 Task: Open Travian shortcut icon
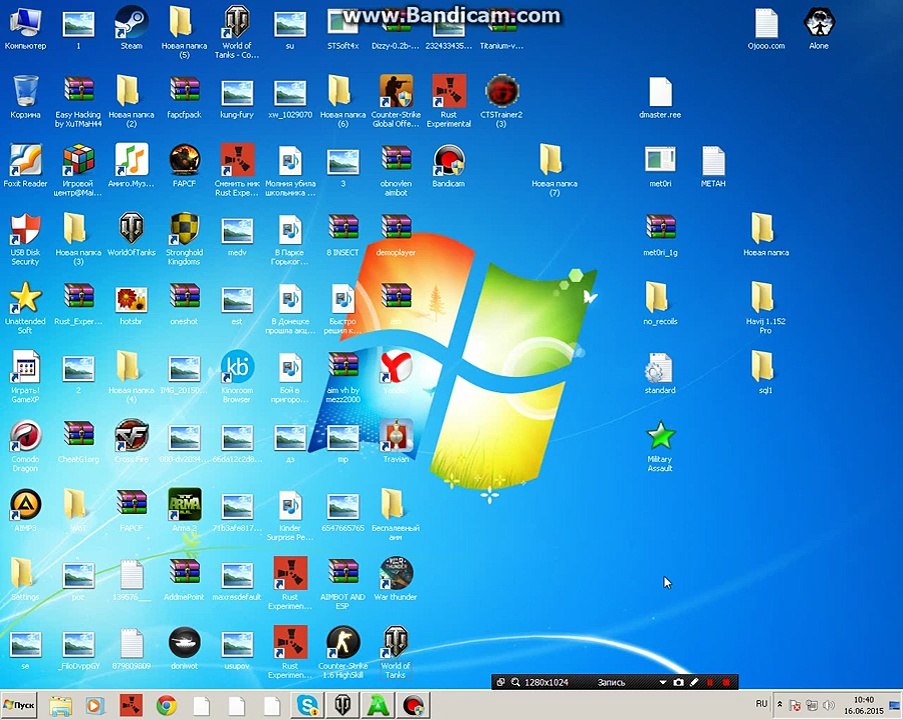tap(396, 442)
